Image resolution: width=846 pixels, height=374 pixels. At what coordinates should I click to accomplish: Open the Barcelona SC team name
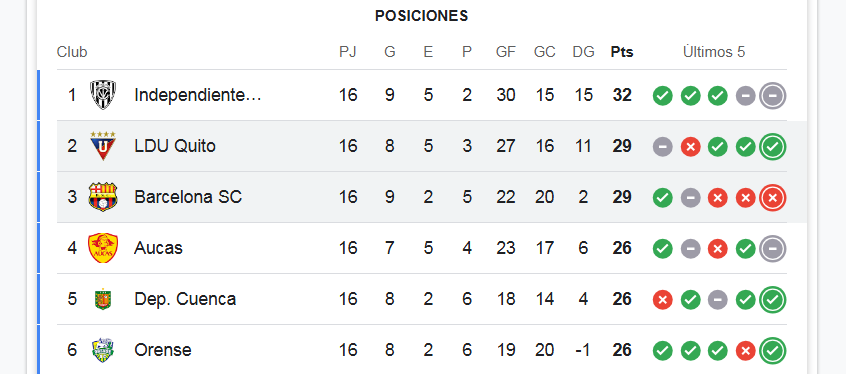tap(188, 197)
